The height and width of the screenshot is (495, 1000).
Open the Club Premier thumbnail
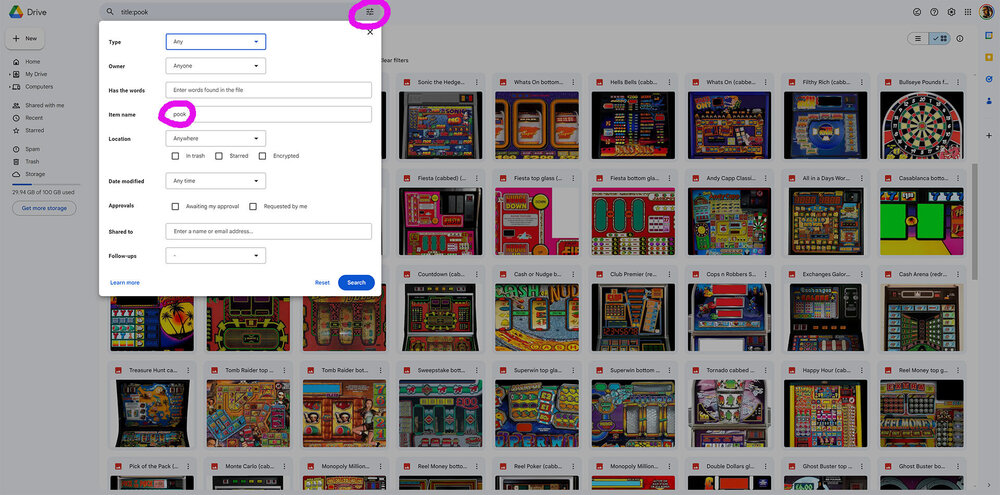(633, 317)
